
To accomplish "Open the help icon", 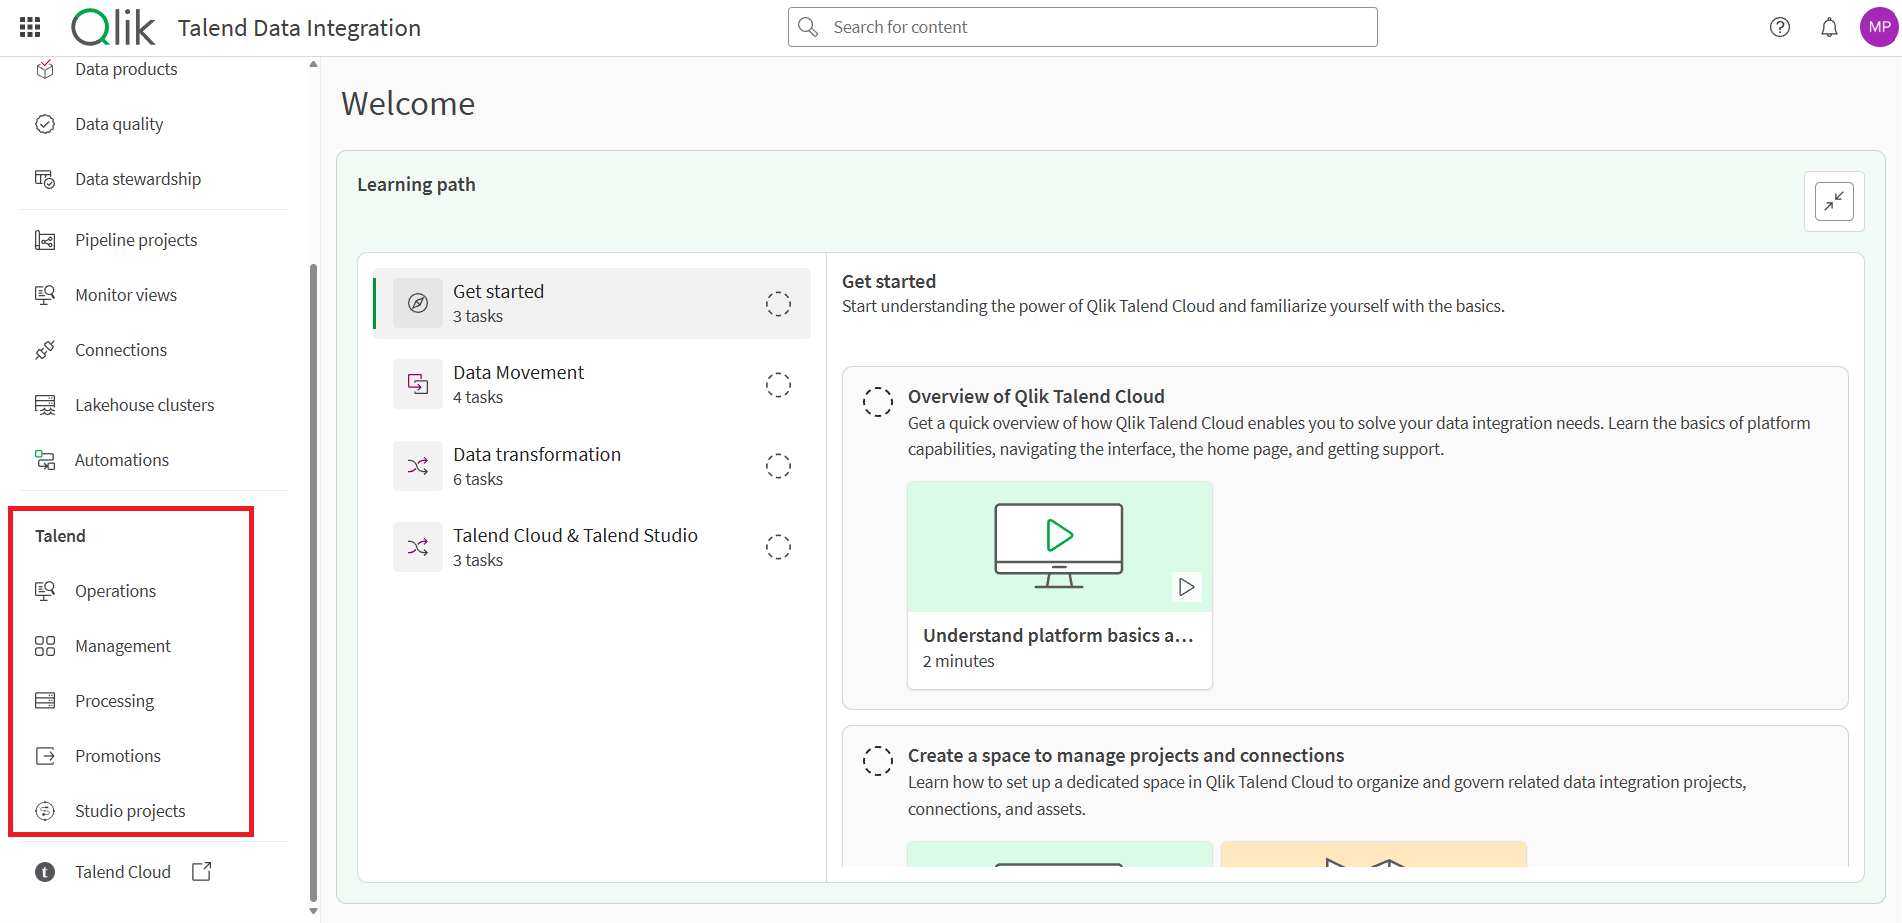I will point(1780,27).
